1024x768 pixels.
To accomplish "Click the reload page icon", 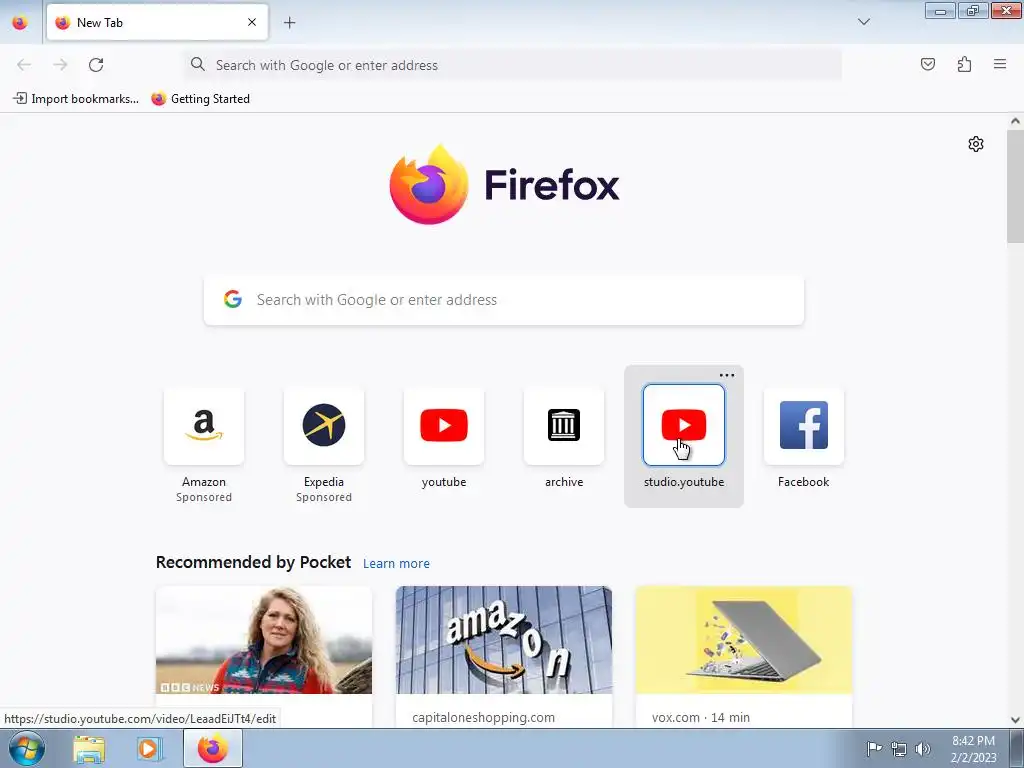I will coord(96,65).
